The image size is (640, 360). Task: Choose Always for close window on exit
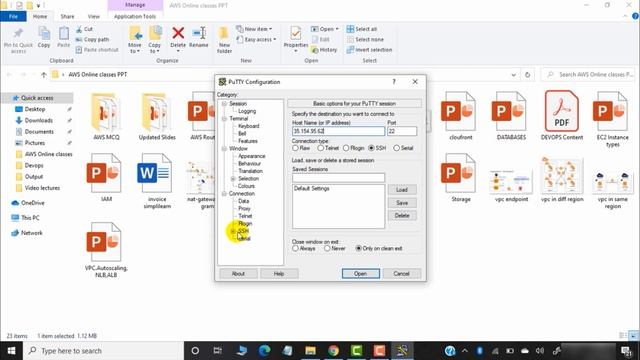(295, 248)
